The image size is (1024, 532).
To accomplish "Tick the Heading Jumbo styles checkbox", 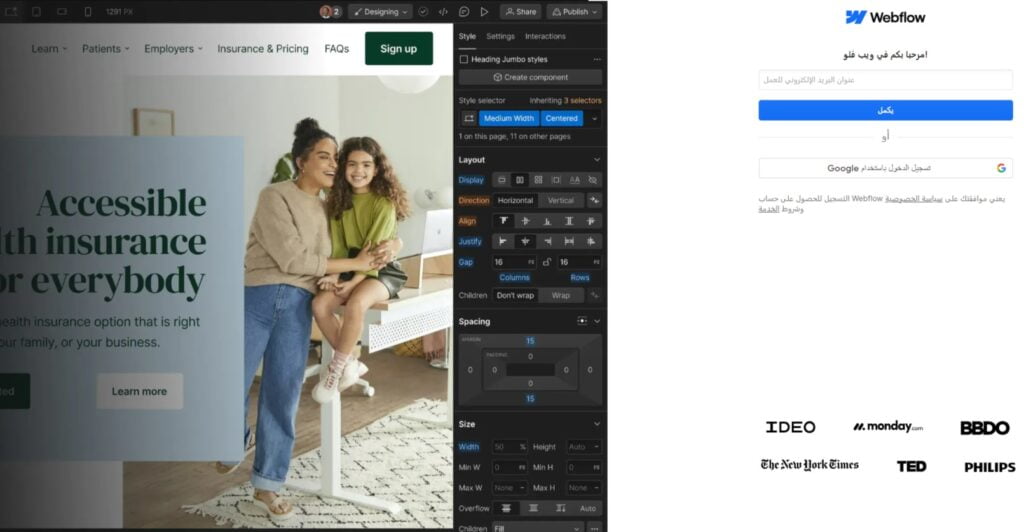I will pyautogui.click(x=464, y=59).
